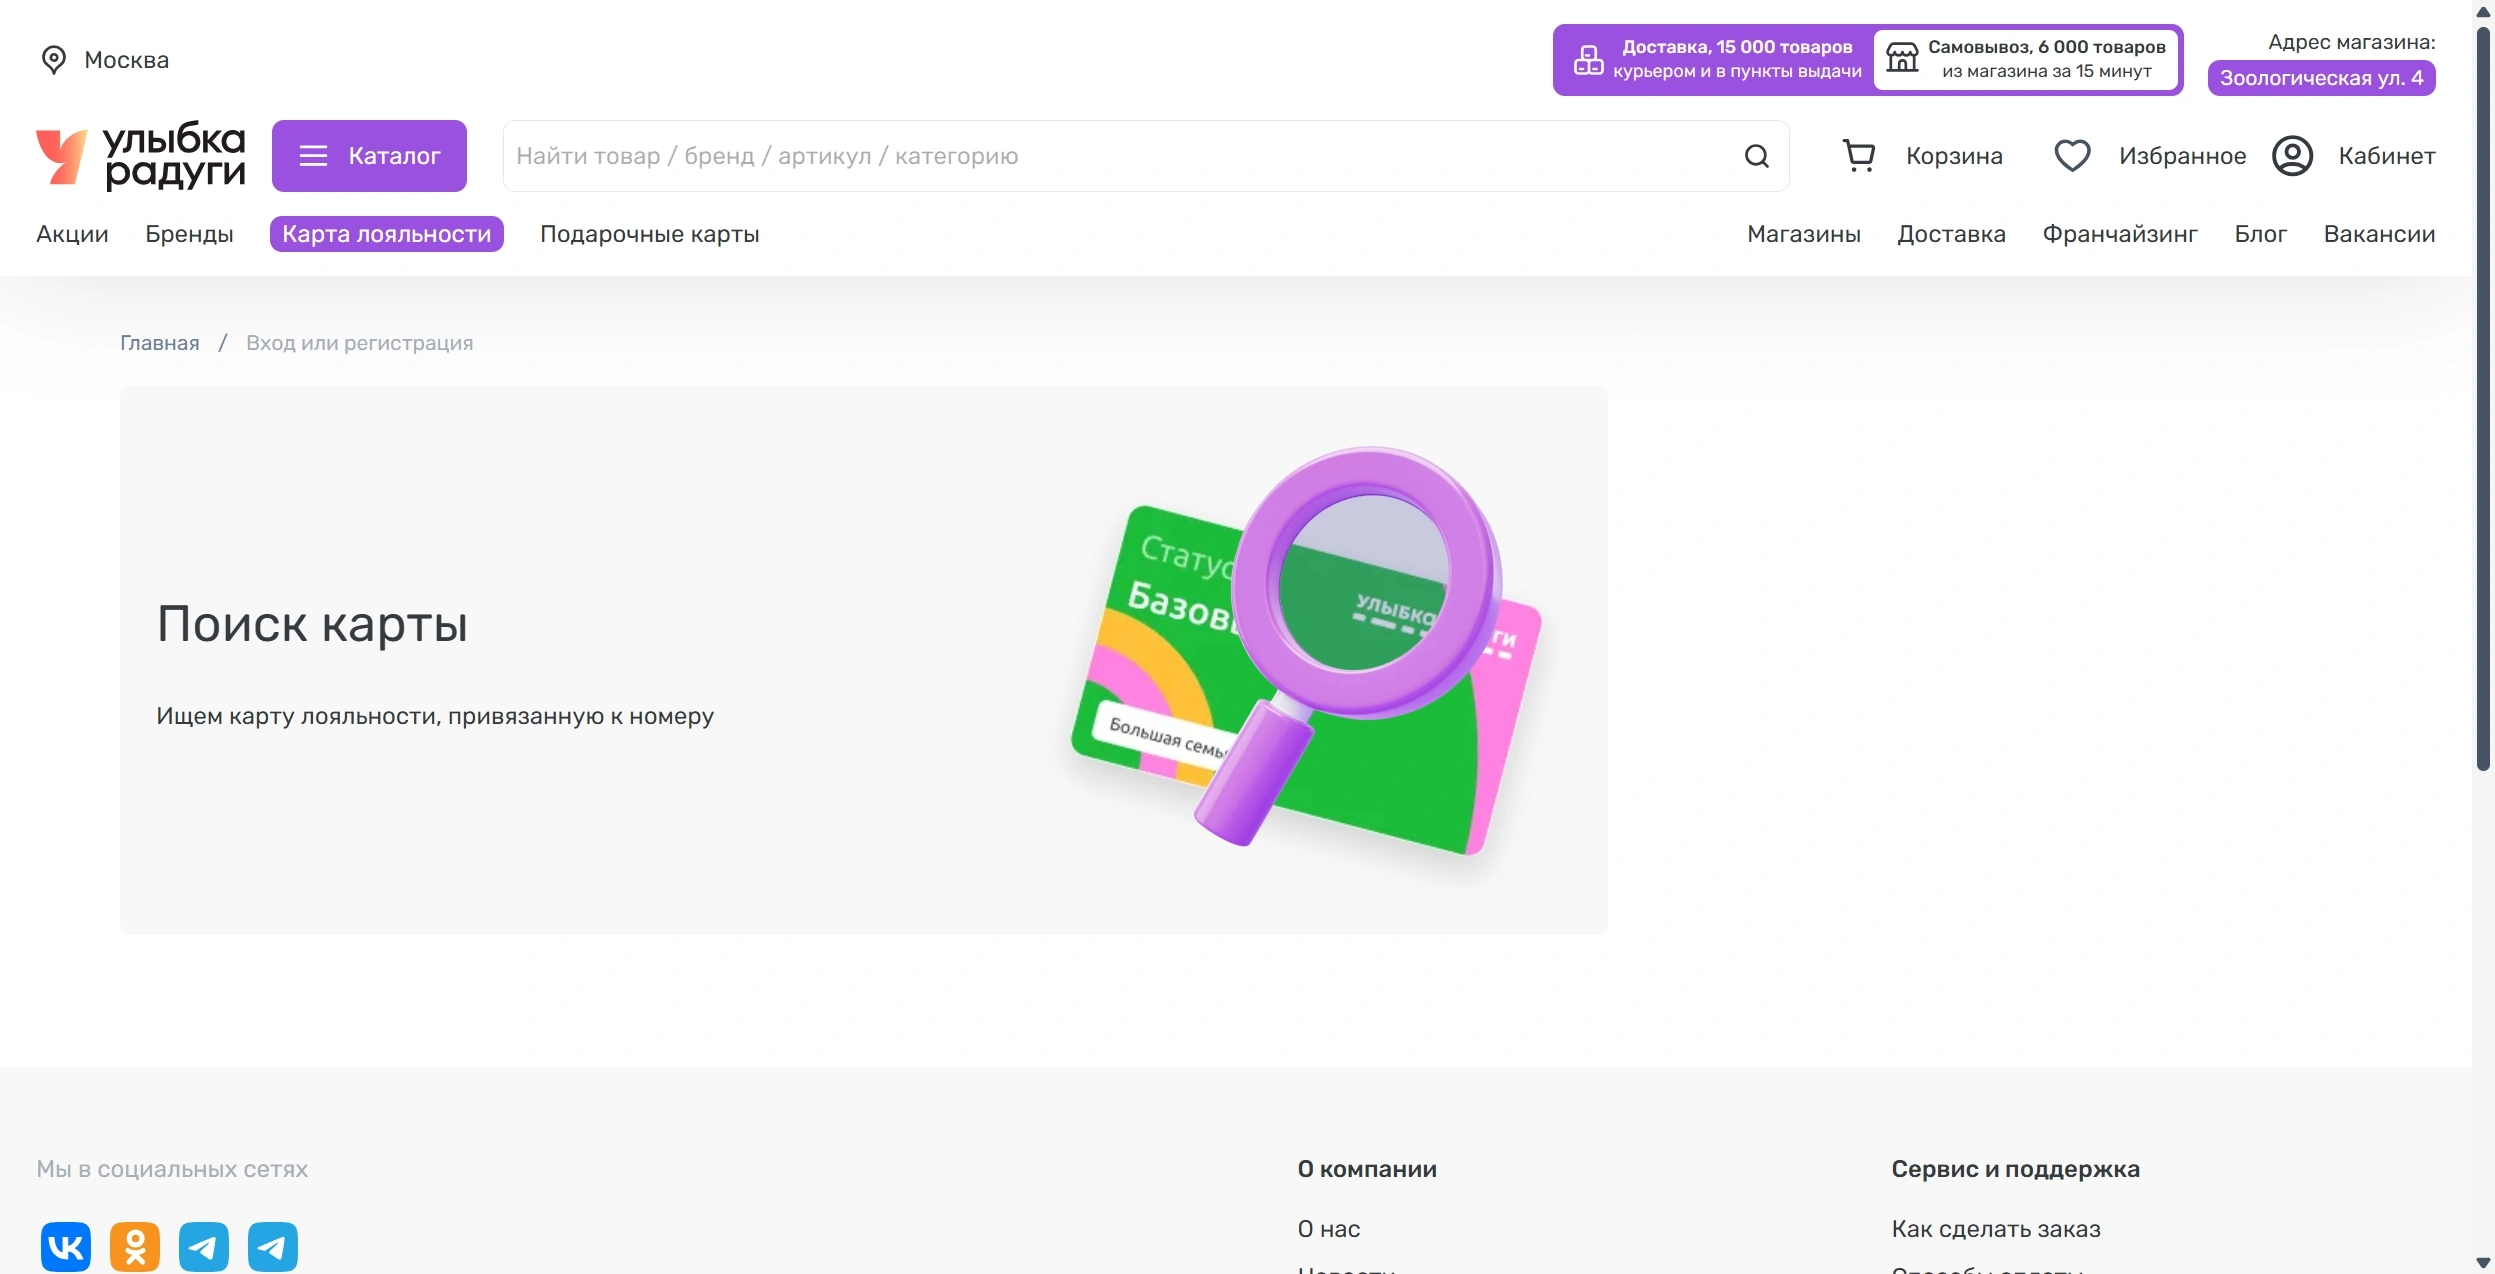Go to Магазины page
2495x1274 pixels.
click(1803, 234)
